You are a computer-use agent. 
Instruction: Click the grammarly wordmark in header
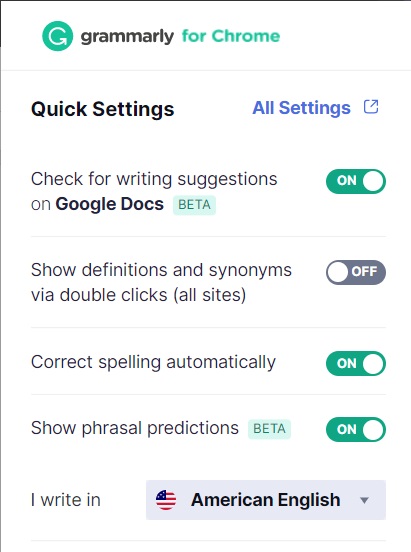point(127,36)
